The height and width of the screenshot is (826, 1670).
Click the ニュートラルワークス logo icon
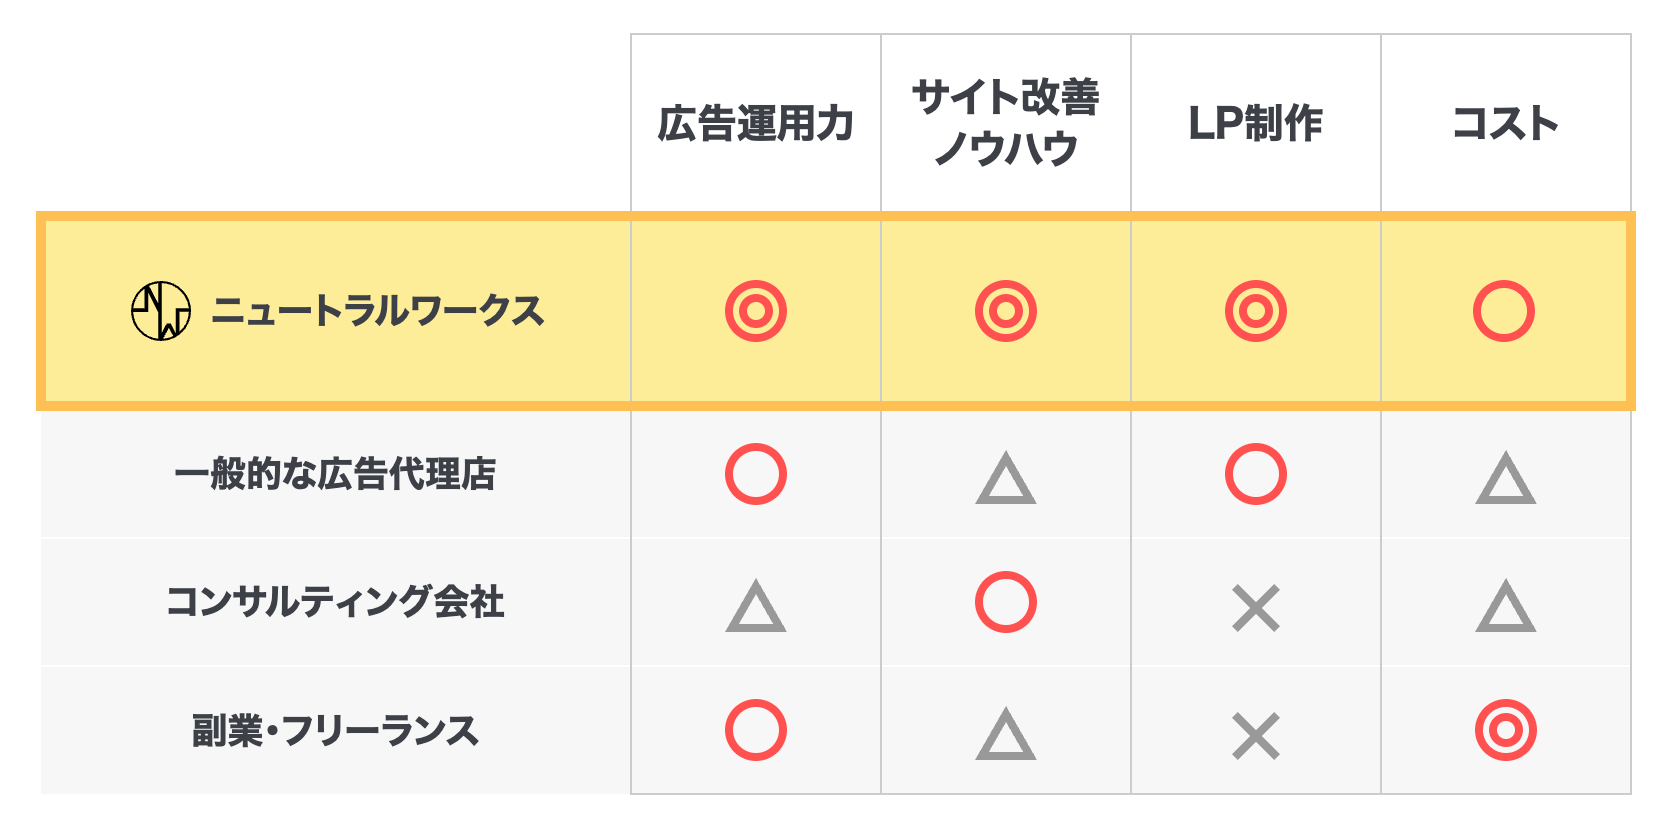point(161,311)
